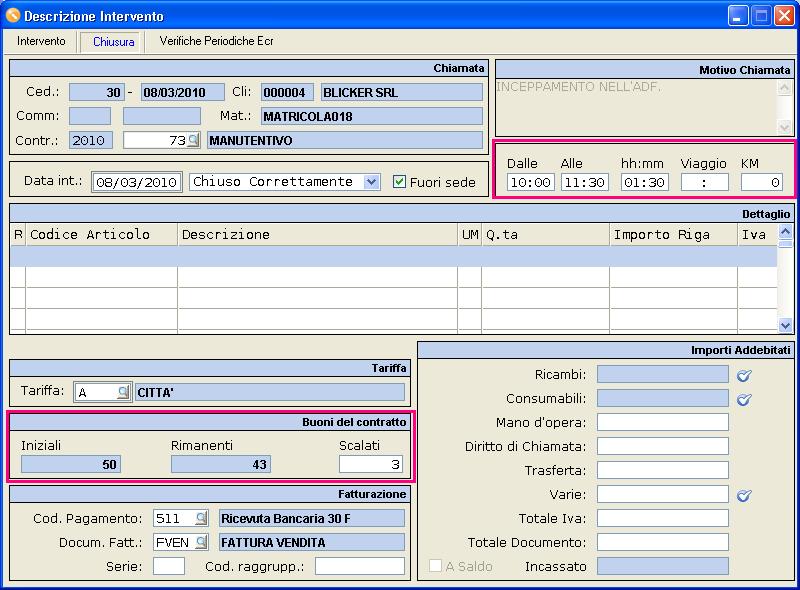Open Docum. Fatt. lookup icon

click(x=202, y=542)
